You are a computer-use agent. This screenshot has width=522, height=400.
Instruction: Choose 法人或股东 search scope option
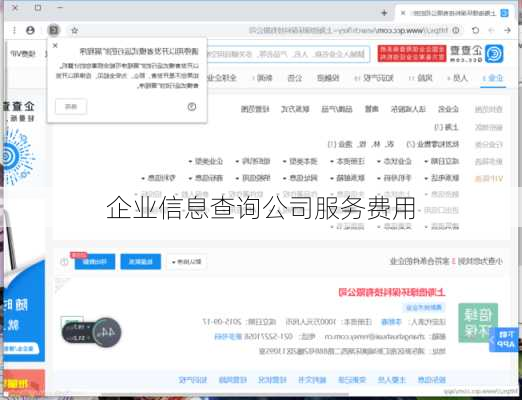point(408,109)
